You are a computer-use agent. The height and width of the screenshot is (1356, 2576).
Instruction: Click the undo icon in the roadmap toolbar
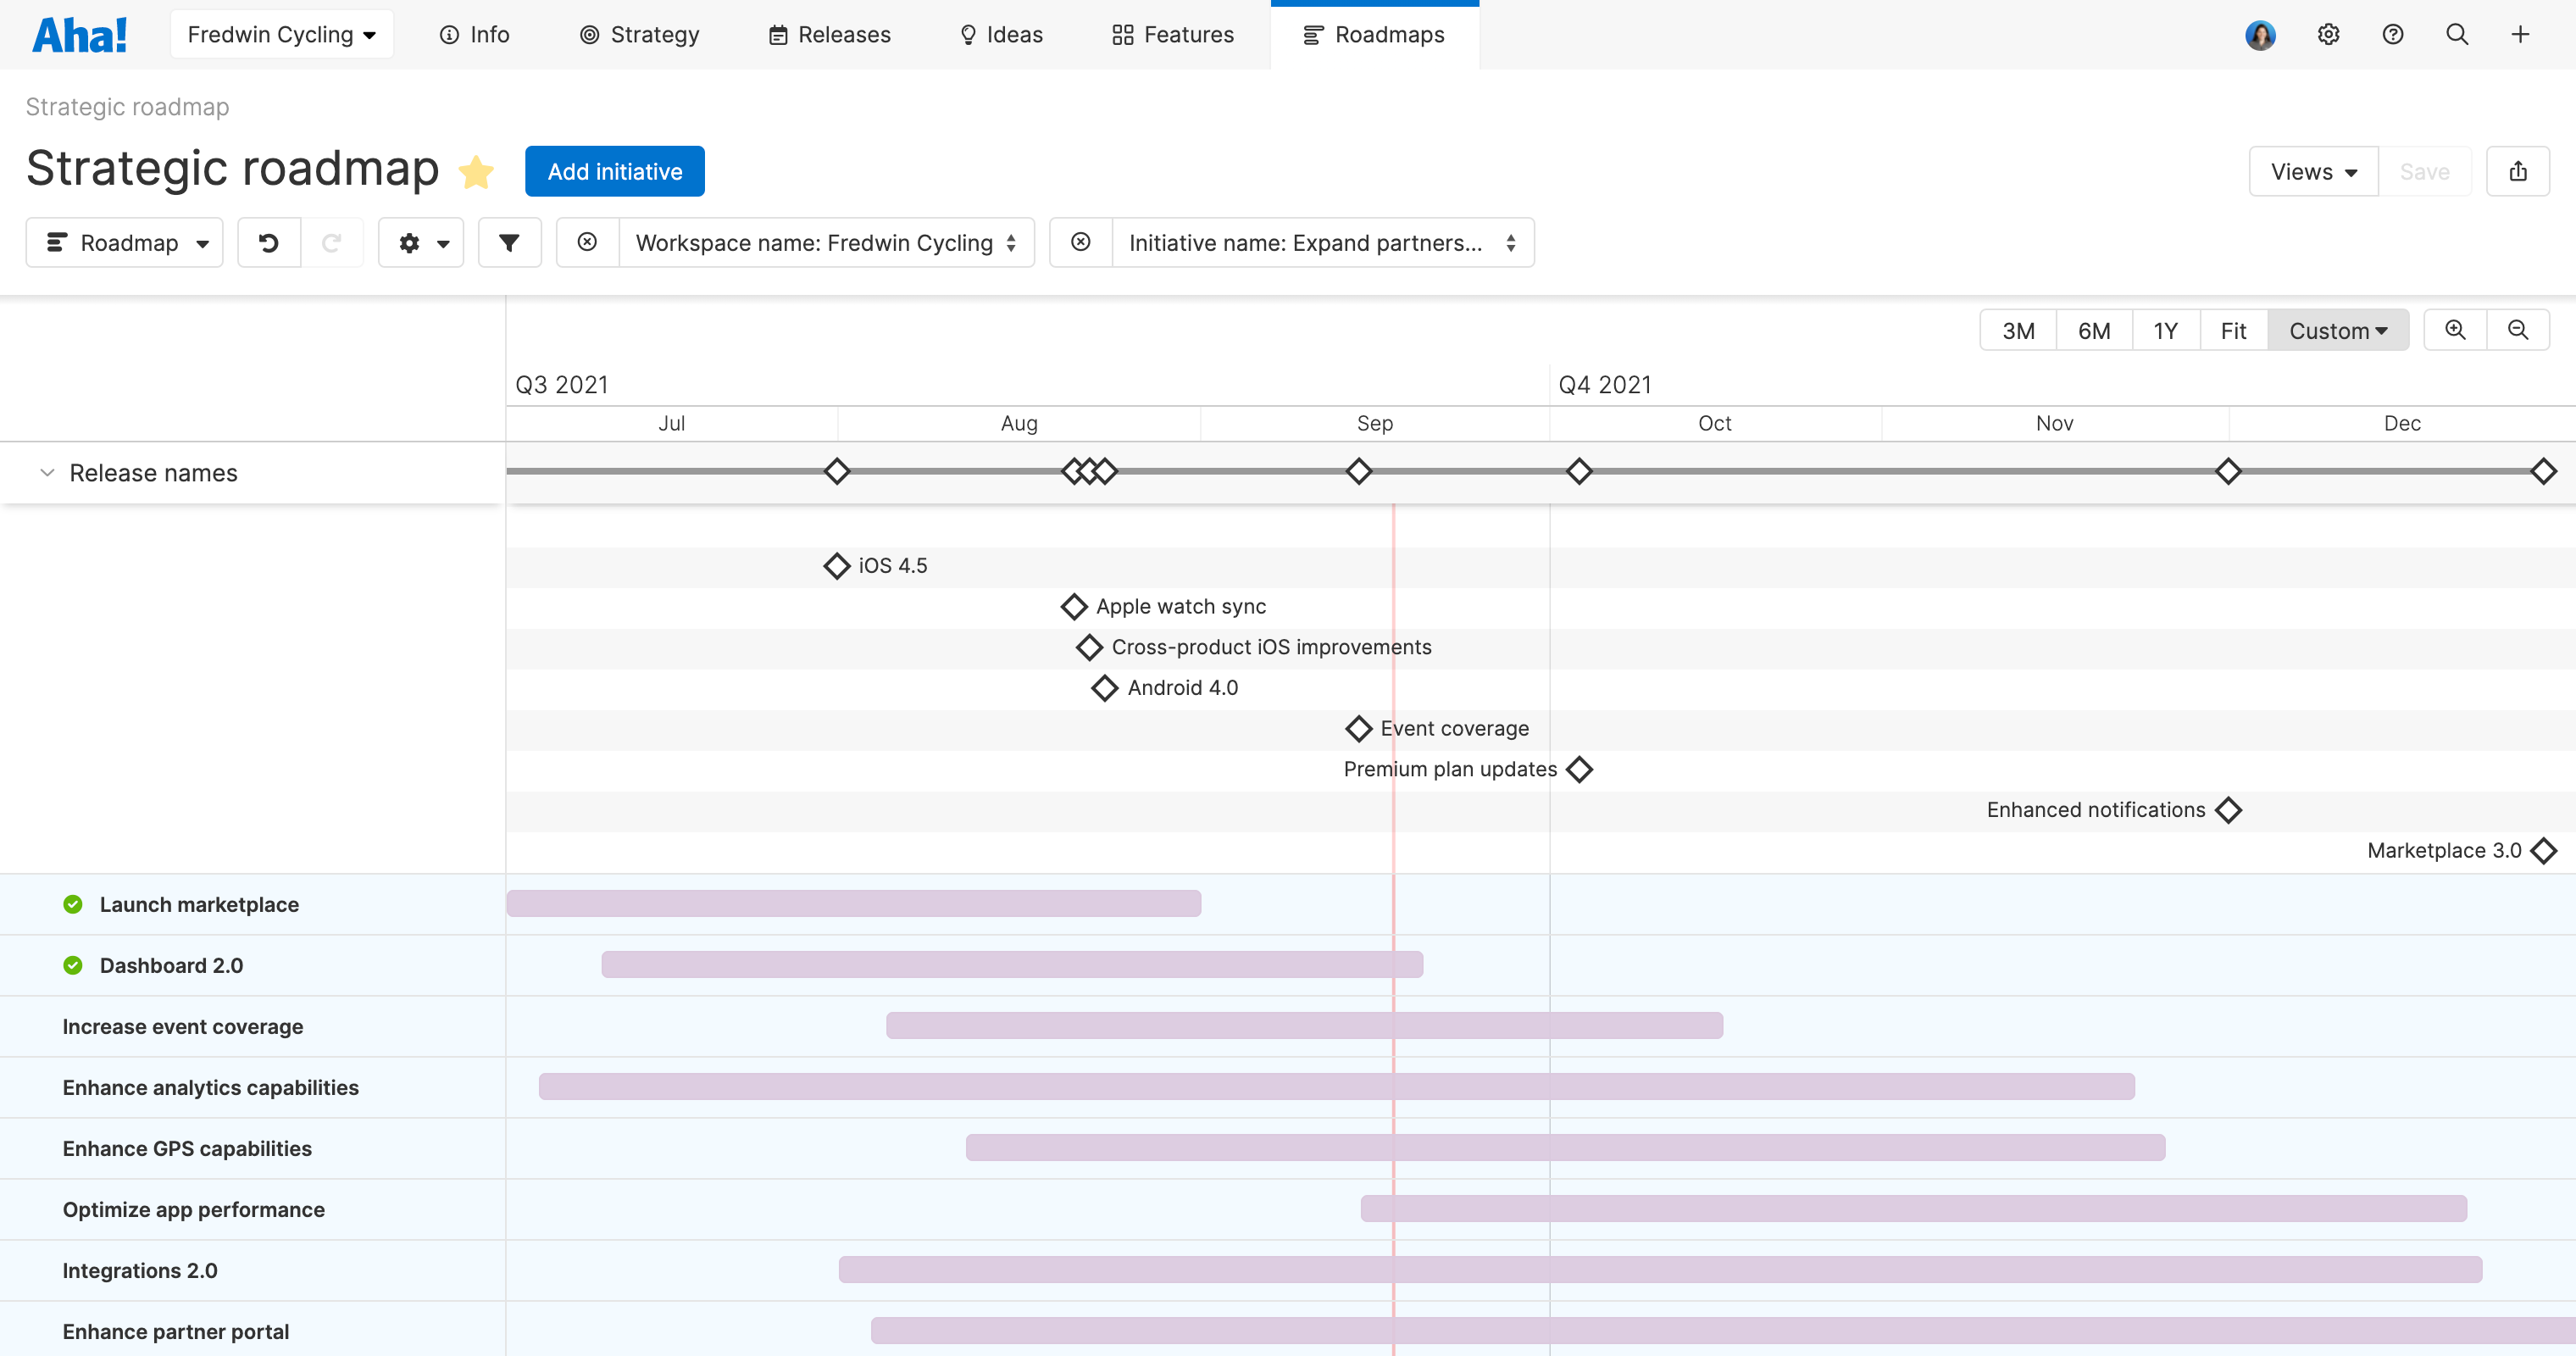pos(268,242)
